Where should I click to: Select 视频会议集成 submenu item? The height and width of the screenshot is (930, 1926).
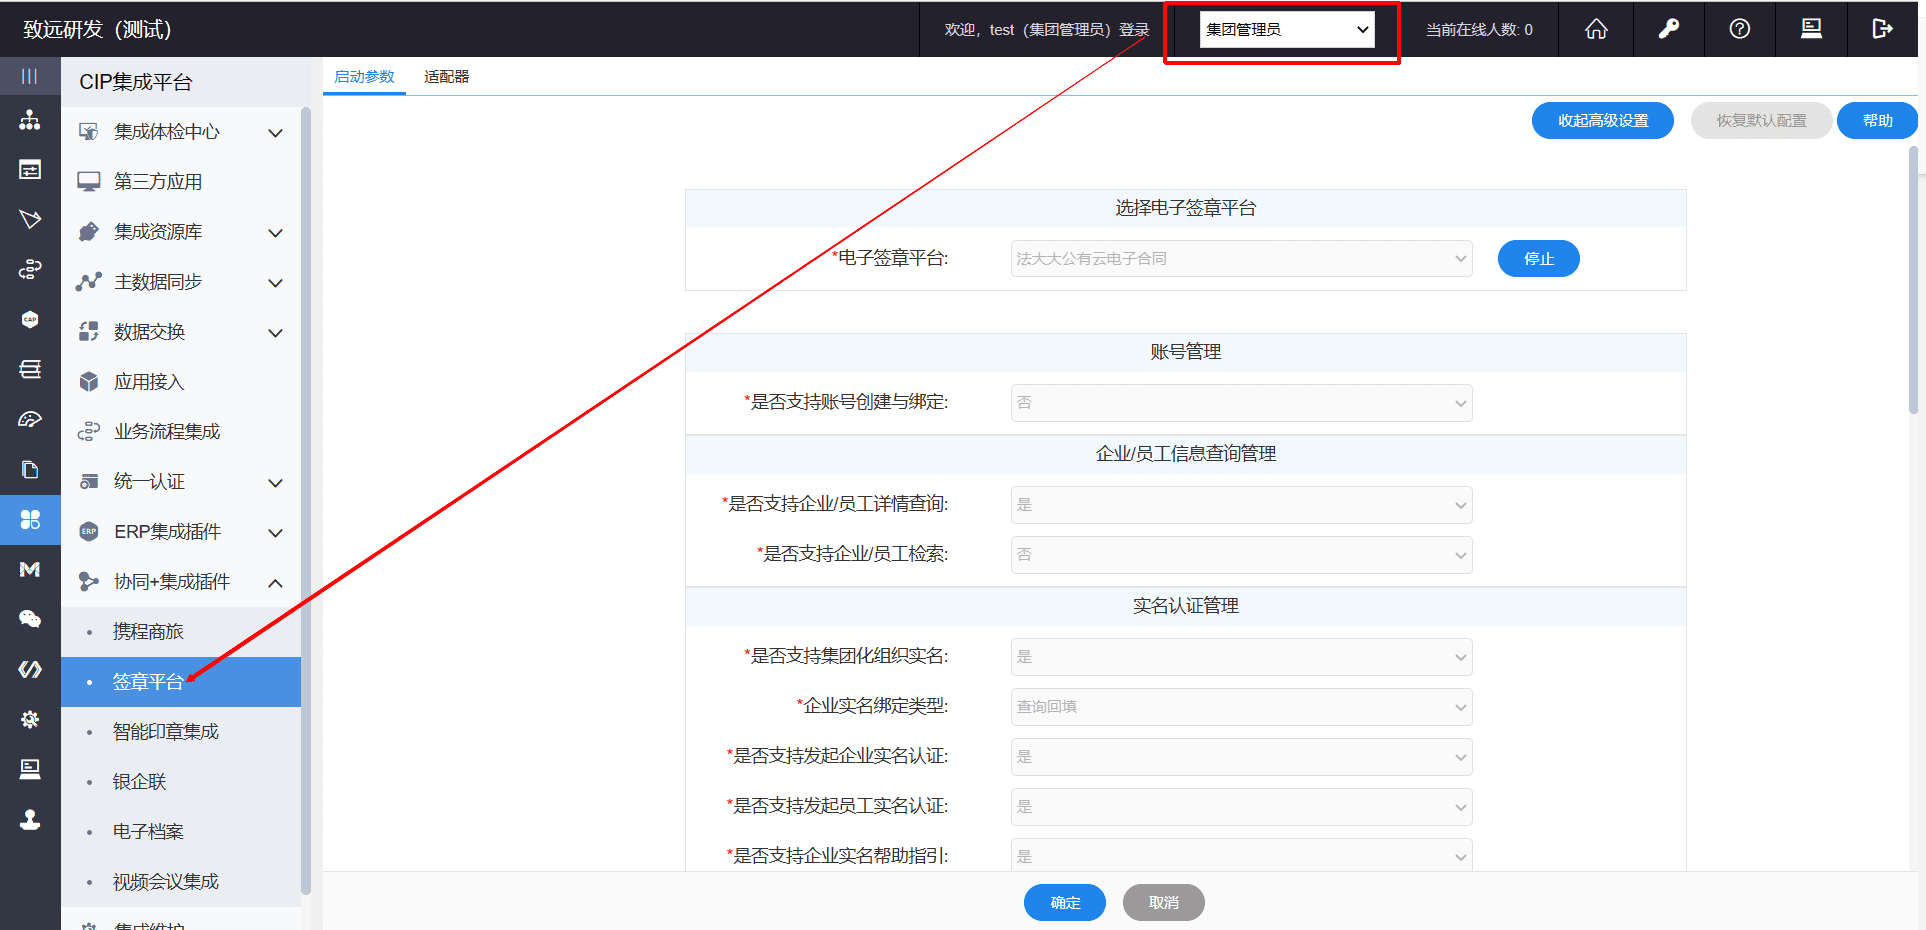tap(181, 882)
